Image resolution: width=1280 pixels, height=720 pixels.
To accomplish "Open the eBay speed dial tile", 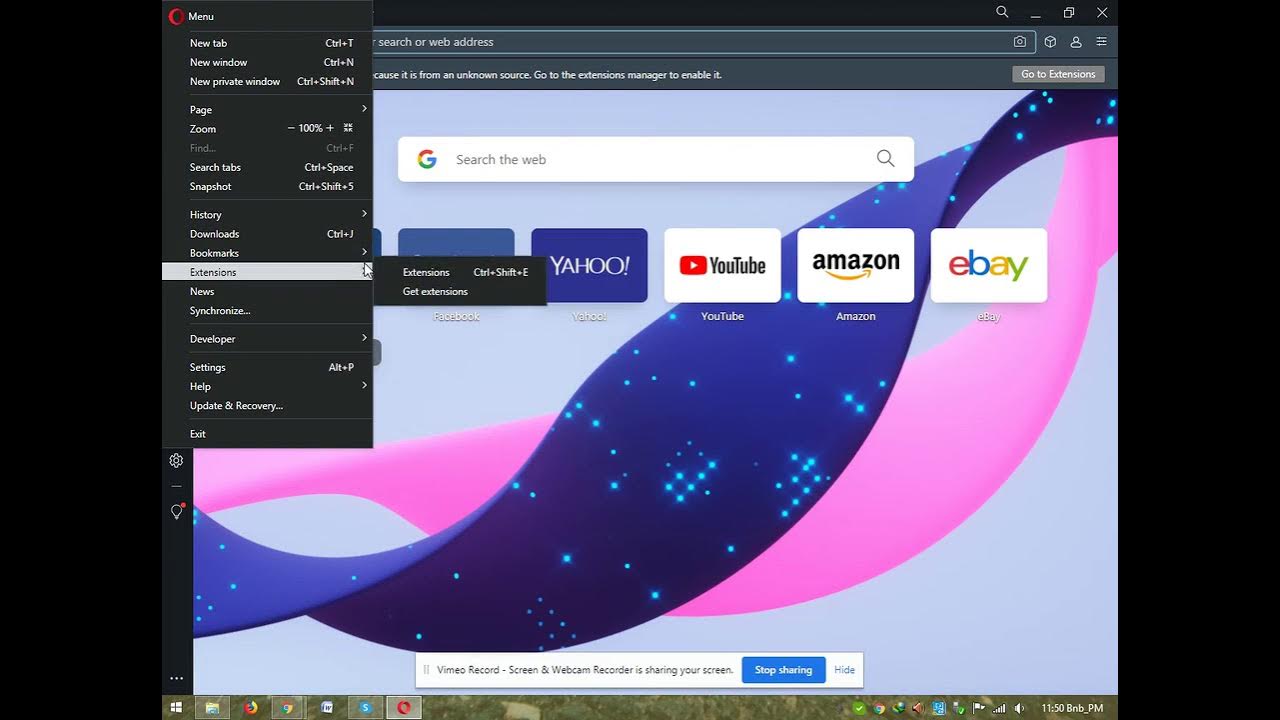I will (988, 265).
